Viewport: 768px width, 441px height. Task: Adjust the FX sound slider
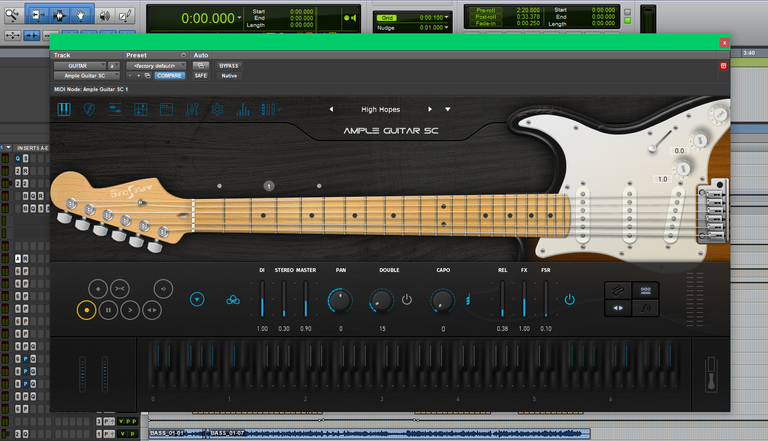point(524,299)
